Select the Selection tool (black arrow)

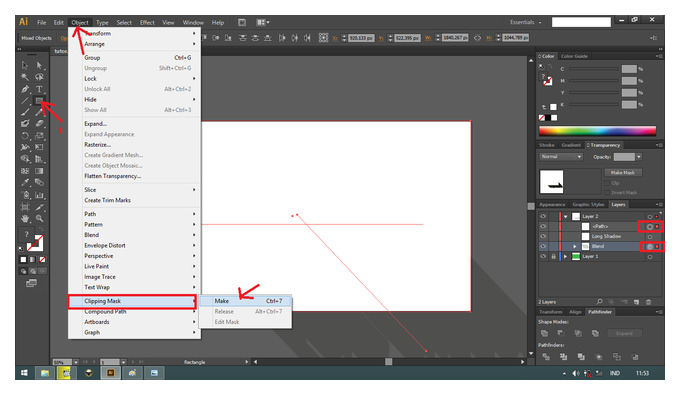pos(25,65)
